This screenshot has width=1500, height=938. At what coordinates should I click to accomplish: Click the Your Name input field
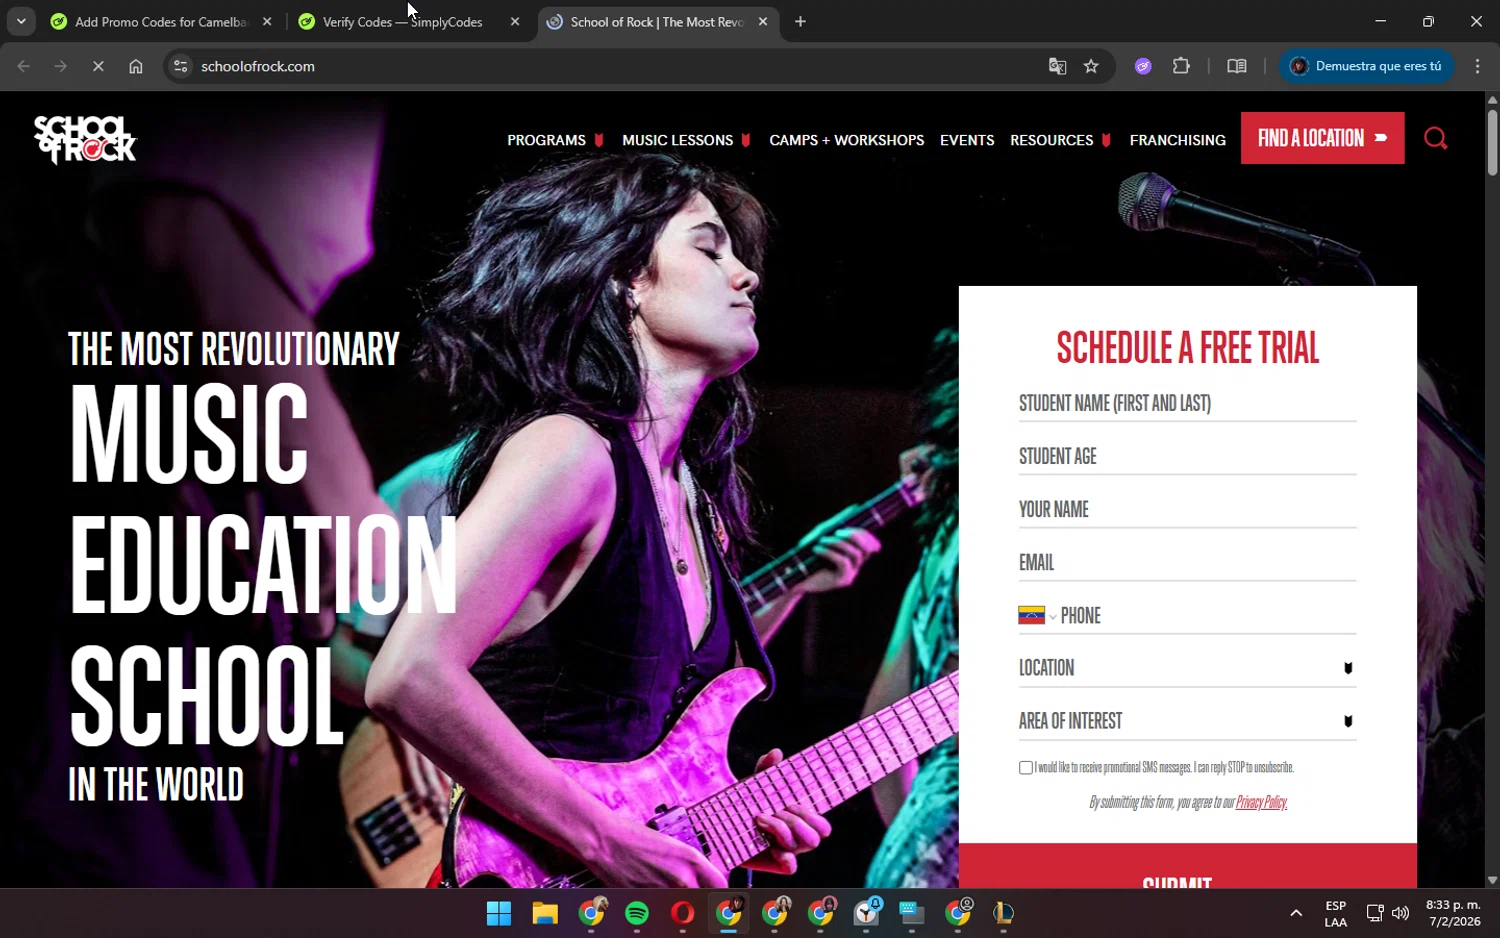(1187, 509)
